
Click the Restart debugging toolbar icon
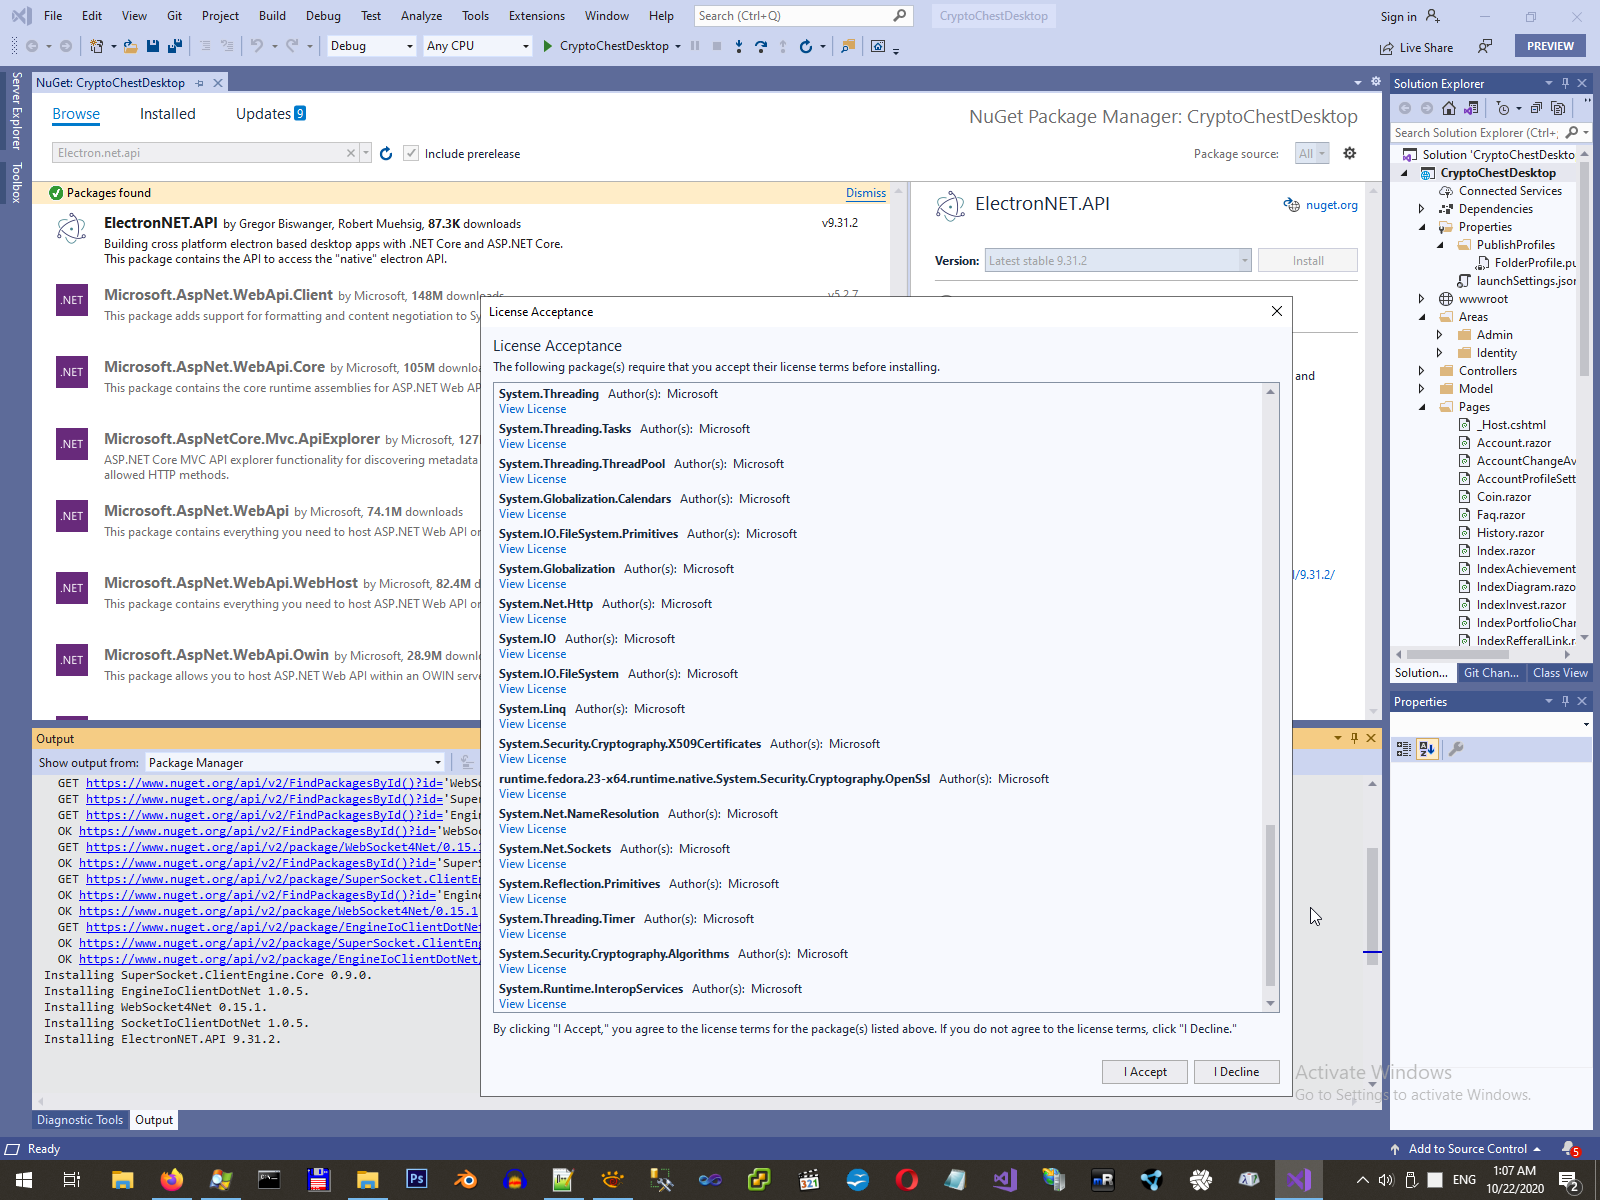(806, 46)
